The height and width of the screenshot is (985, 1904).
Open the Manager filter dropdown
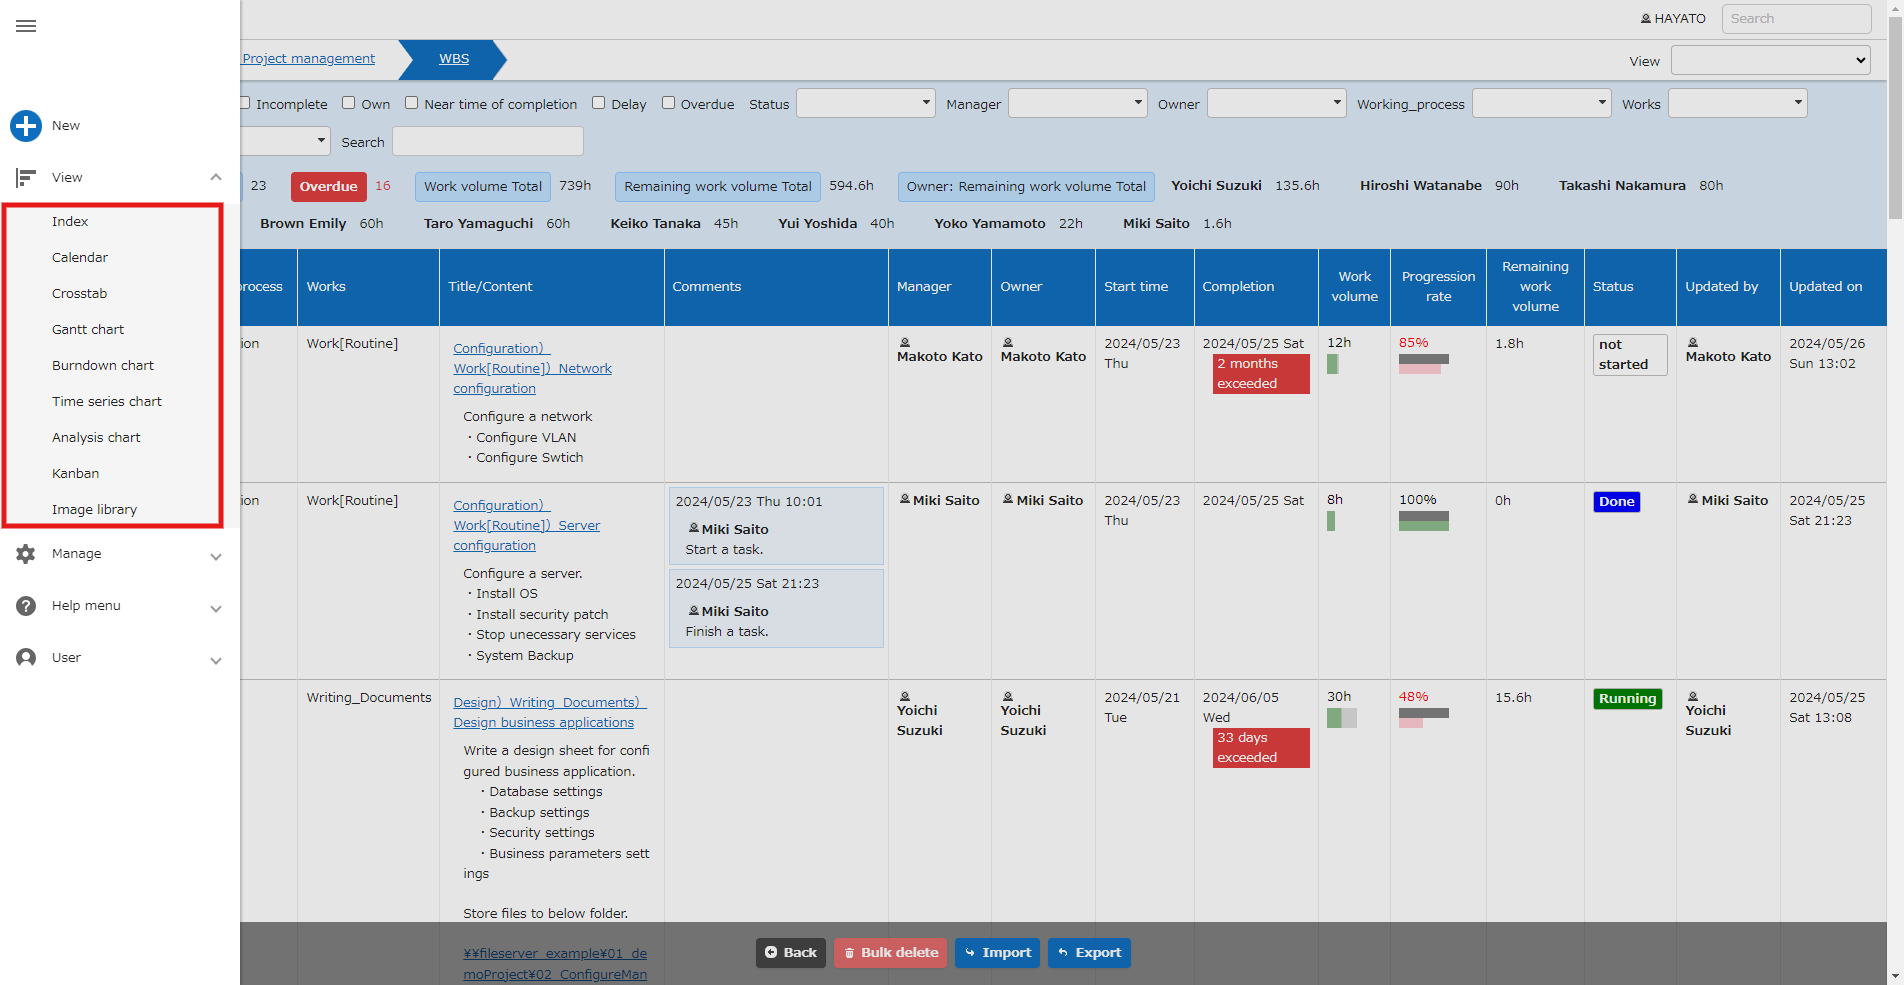tap(1078, 103)
